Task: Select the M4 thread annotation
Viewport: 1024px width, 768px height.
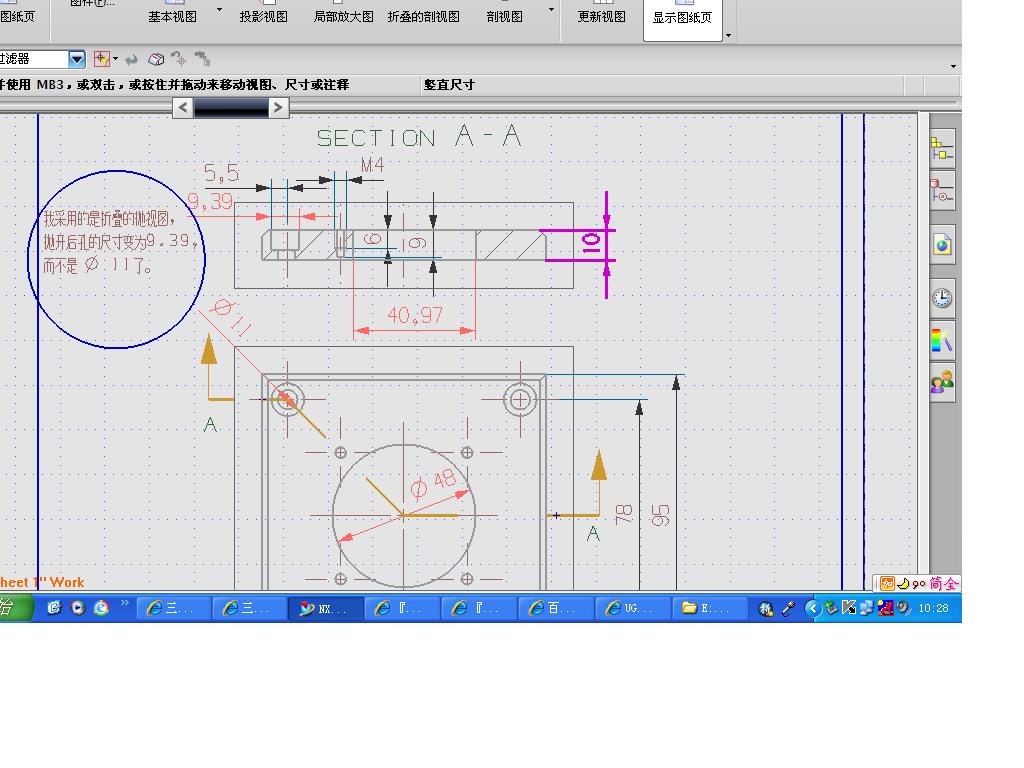Action: tap(372, 165)
